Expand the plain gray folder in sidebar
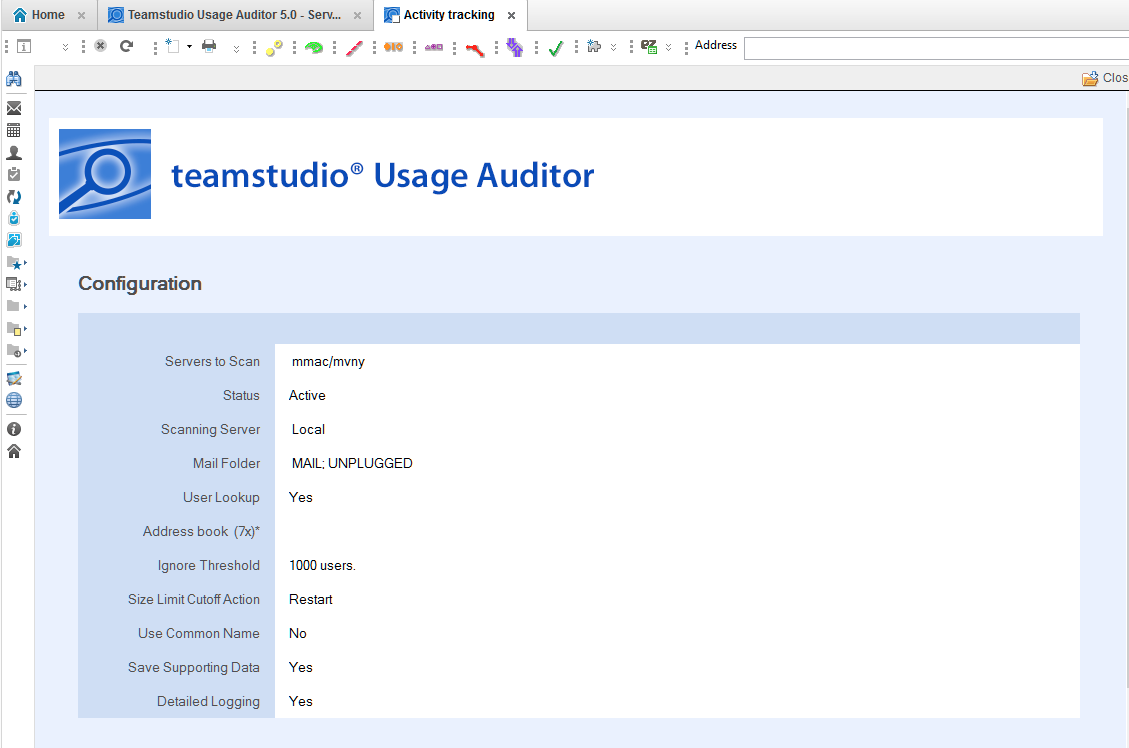 [16, 307]
